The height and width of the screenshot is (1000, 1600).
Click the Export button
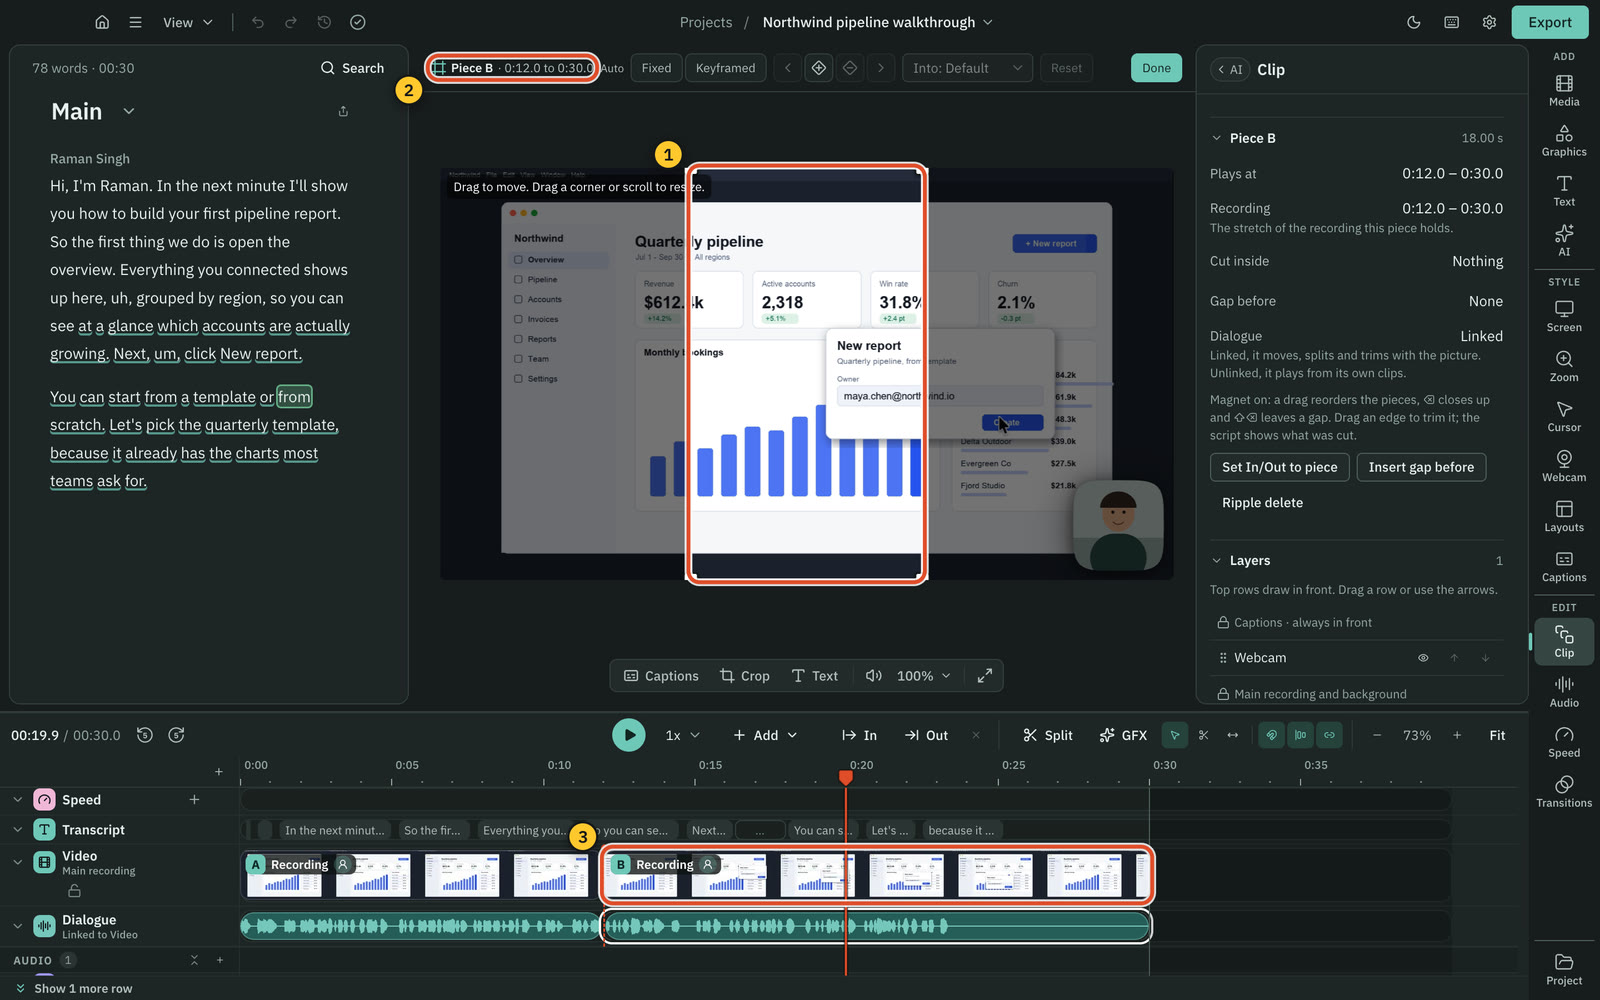click(x=1550, y=22)
